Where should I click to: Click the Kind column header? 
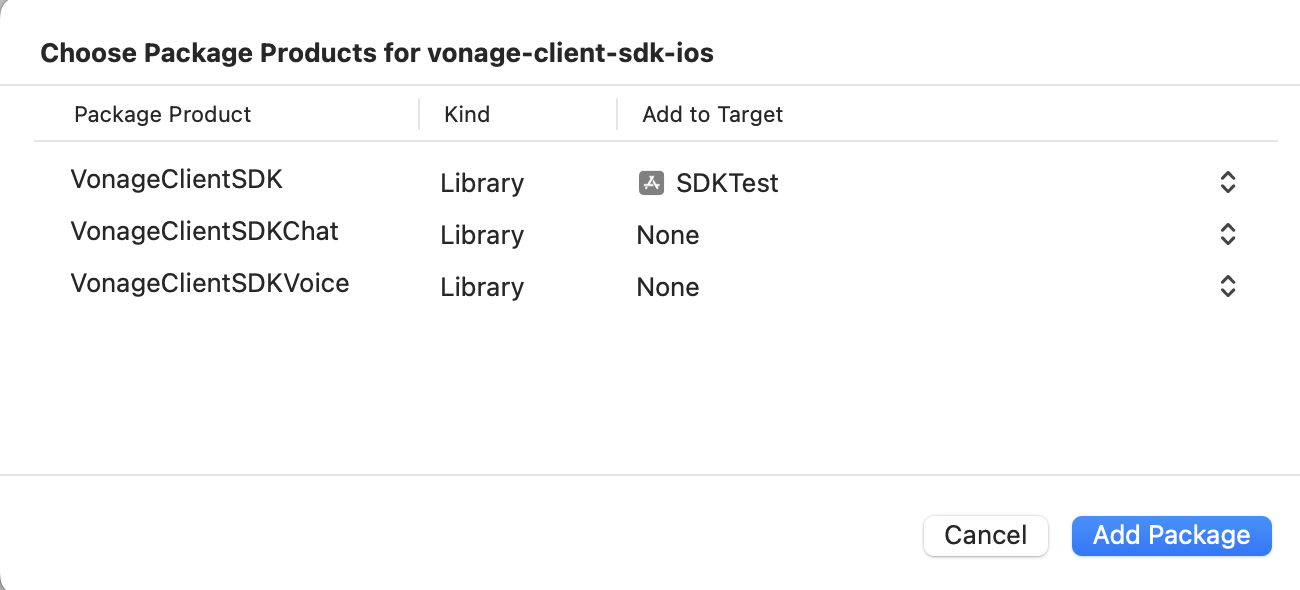coord(466,114)
